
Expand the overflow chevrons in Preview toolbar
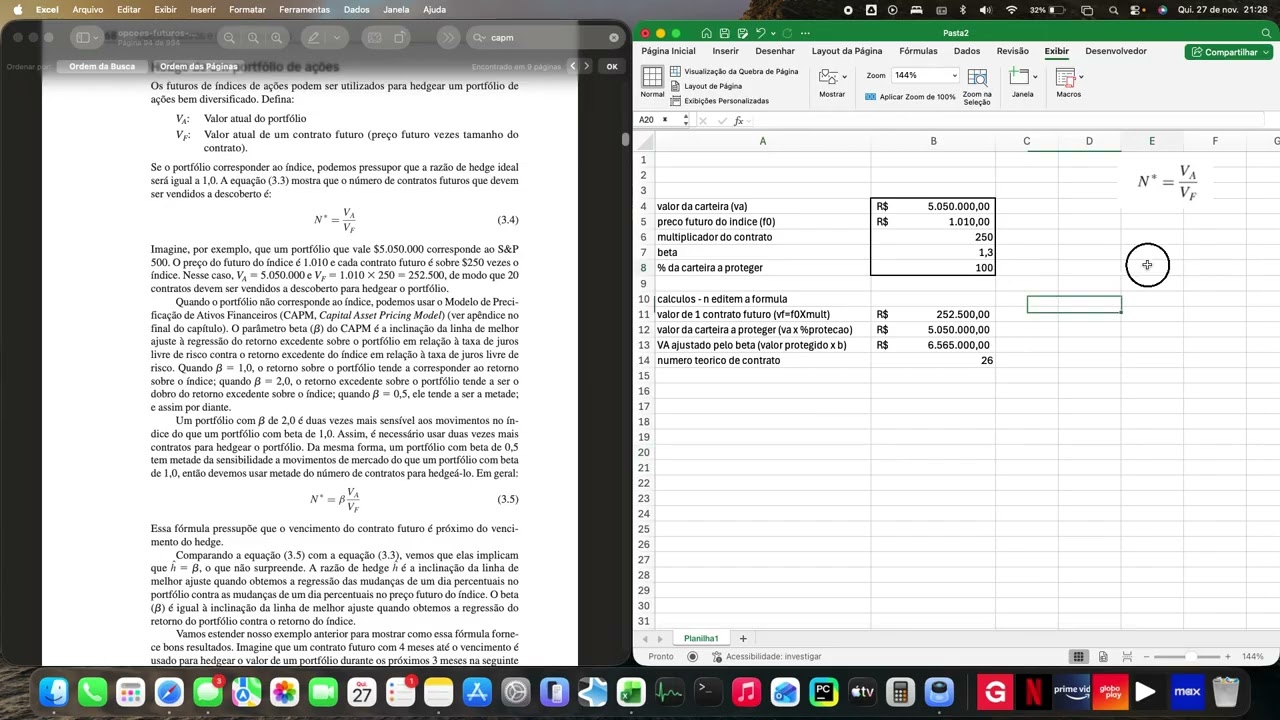click(447, 38)
